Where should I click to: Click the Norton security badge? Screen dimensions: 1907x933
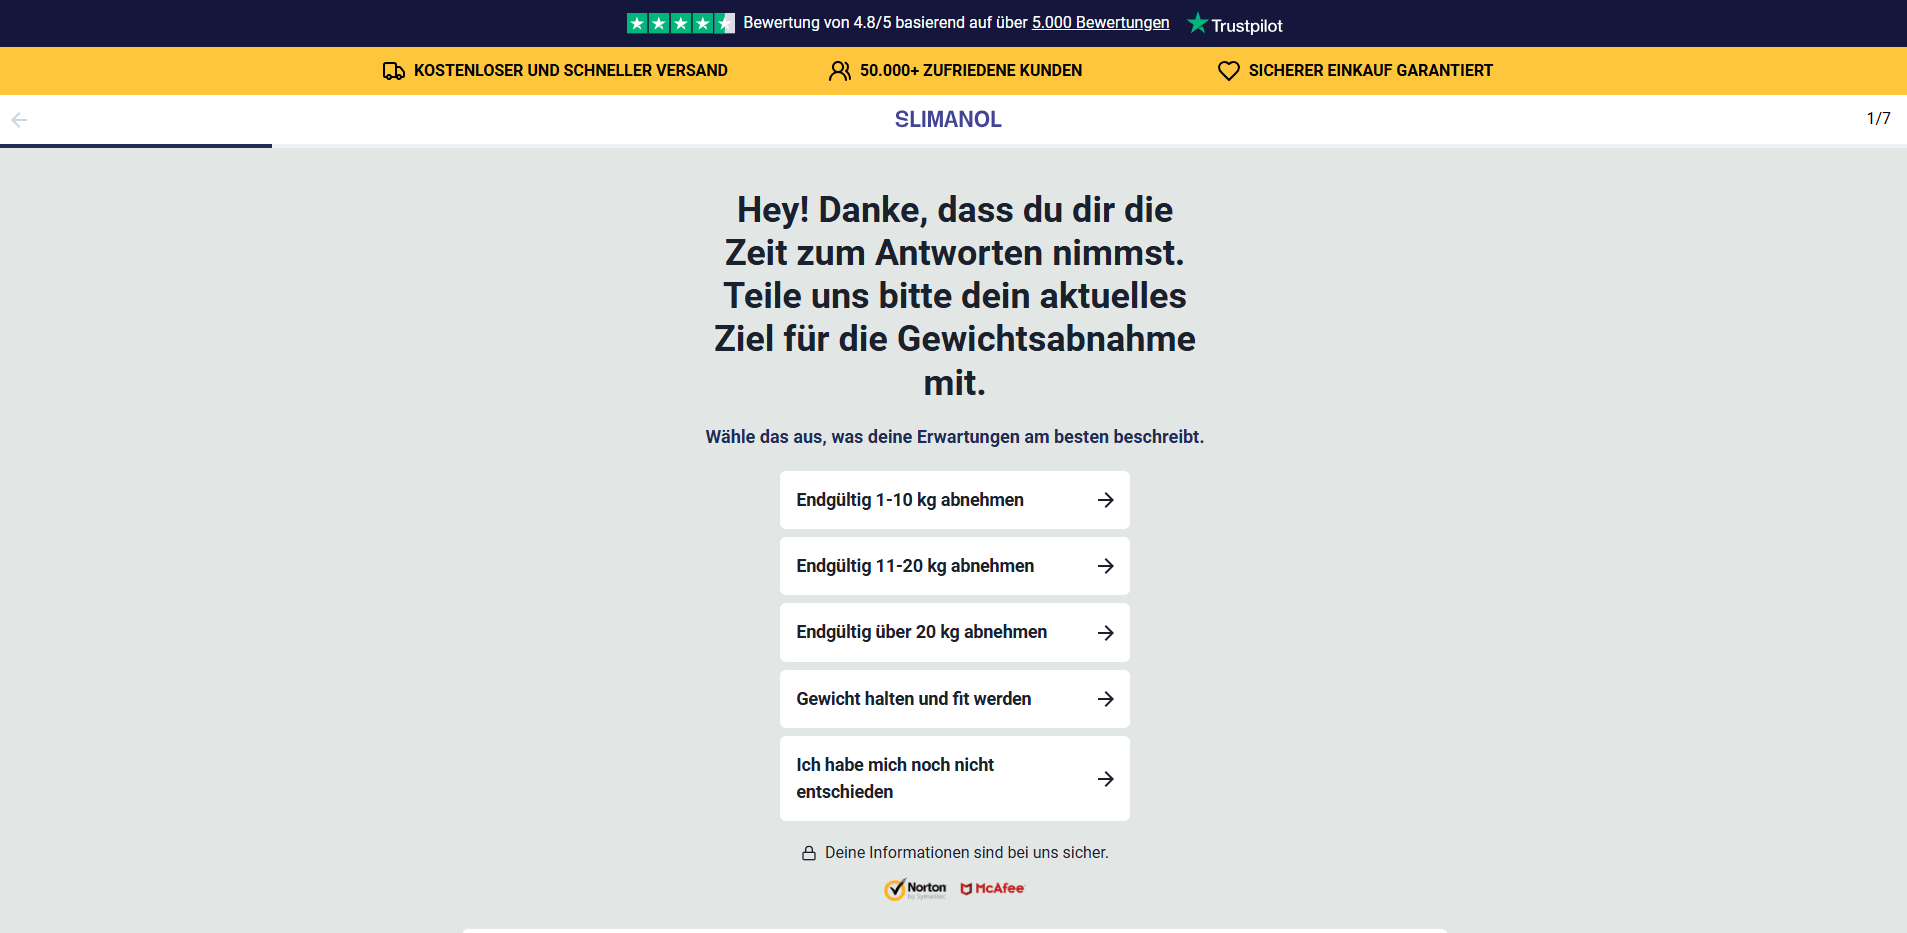[915, 889]
